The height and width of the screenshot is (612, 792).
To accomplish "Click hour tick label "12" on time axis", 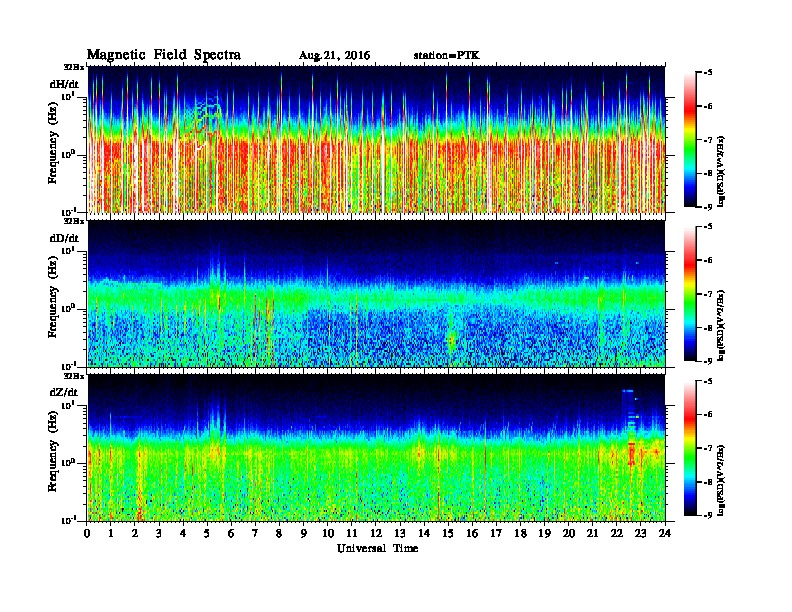I will pyautogui.click(x=376, y=533).
